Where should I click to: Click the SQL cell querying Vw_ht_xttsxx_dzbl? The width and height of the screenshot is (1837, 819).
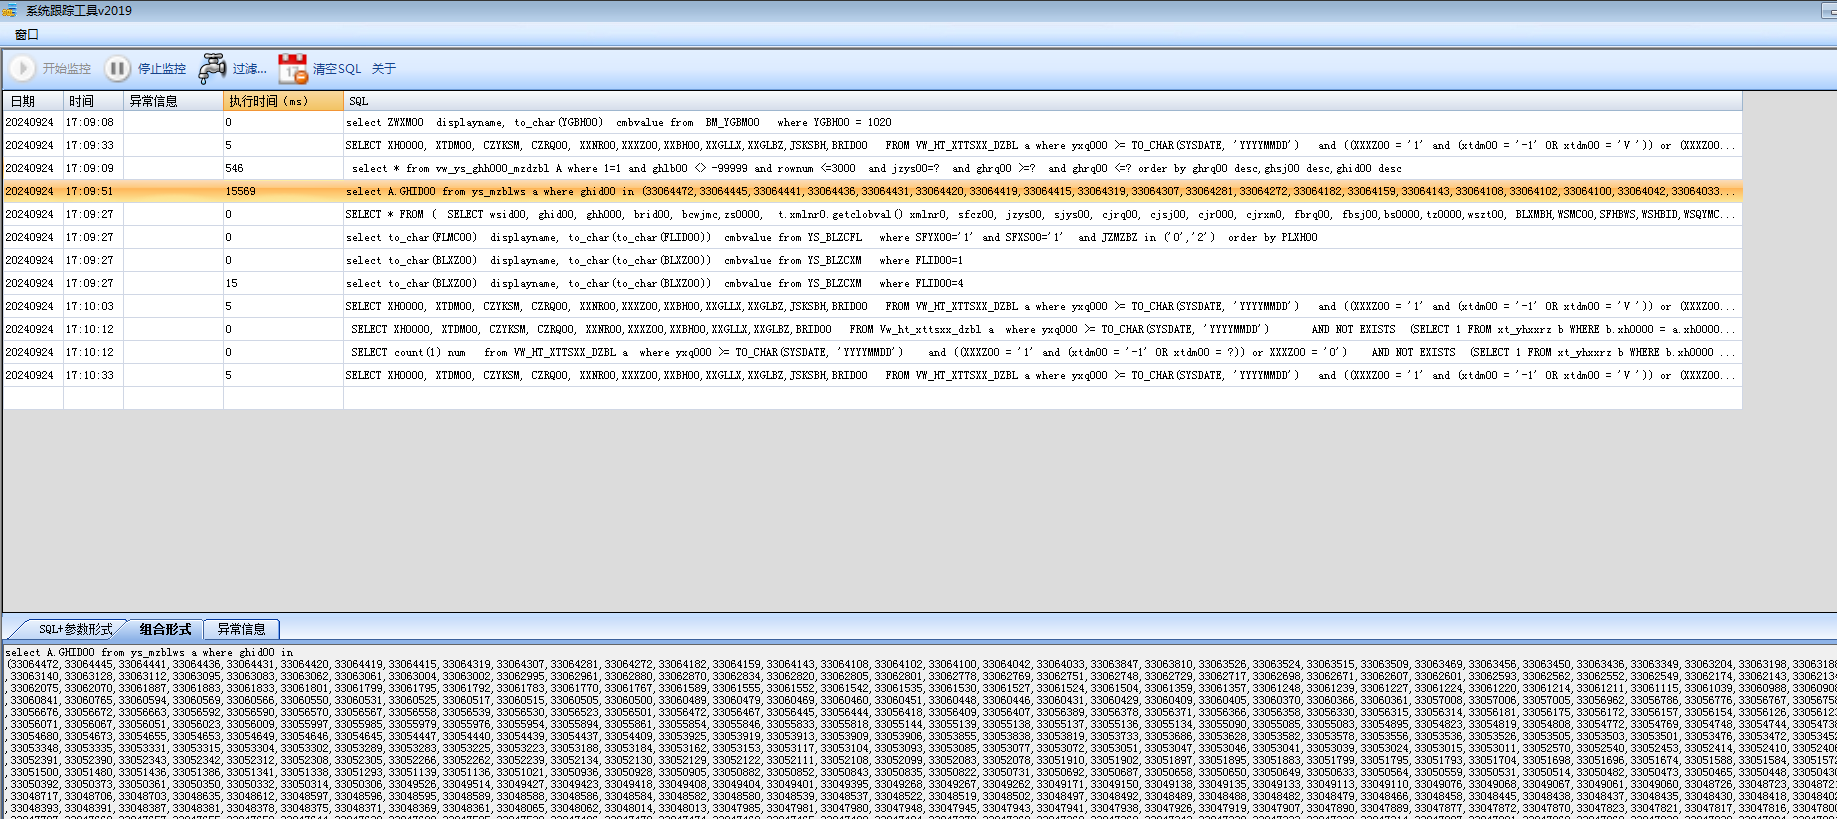click(1042, 329)
